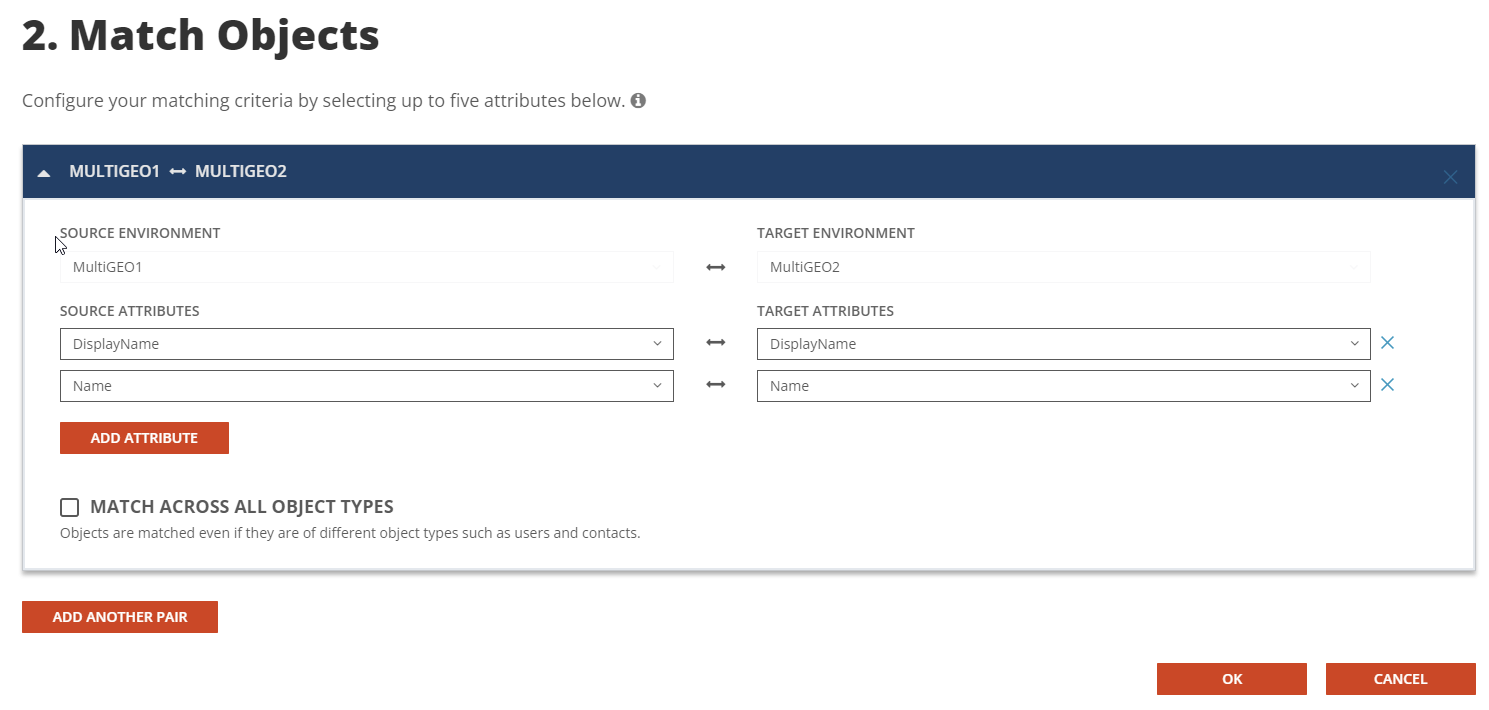Enable Match Across All Object Types checkbox
The width and height of the screenshot is (1489, 710).
70,507
